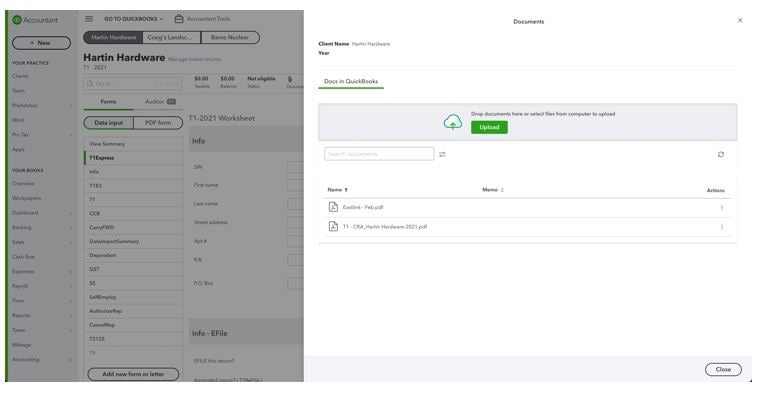Switch to the Craig's Landscaping client tab
The height and width of the screenshot is (398, 761).
[x=171, y=37]
